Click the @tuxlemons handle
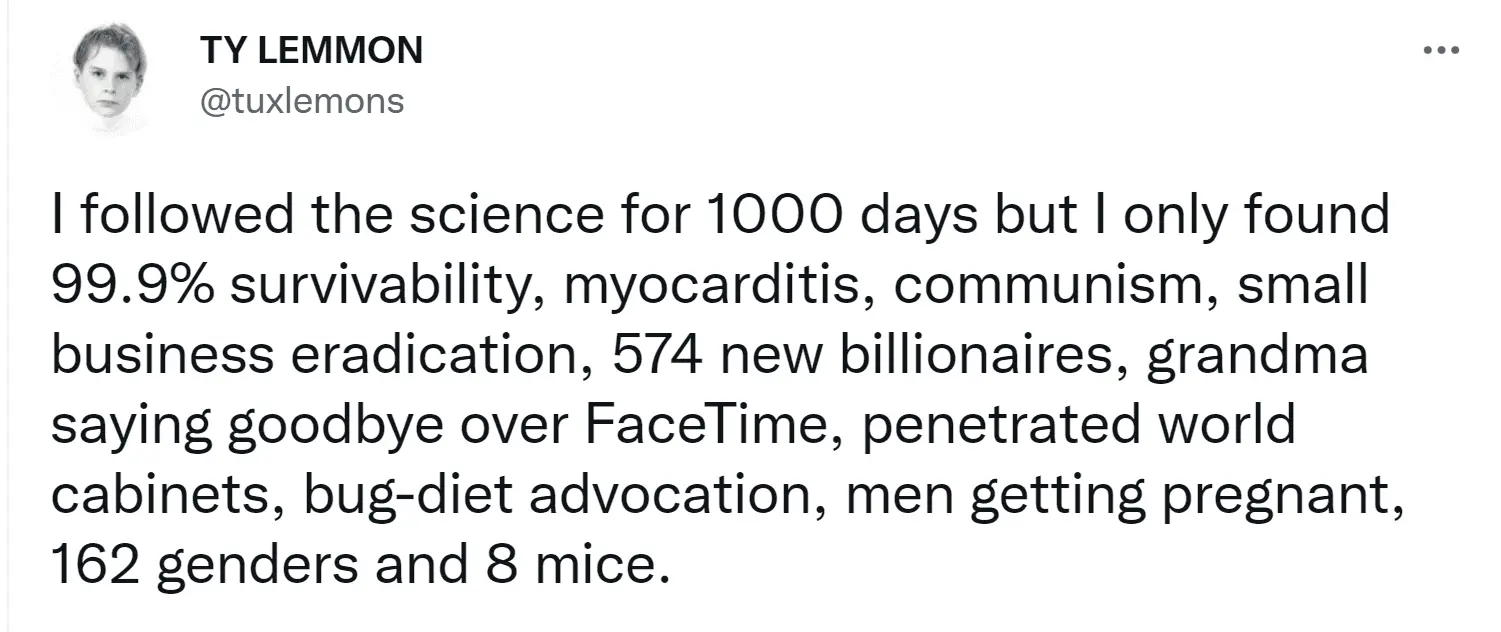Image resolution: width=1501 pixels, height=632 pixels. (x=303, y=101)
